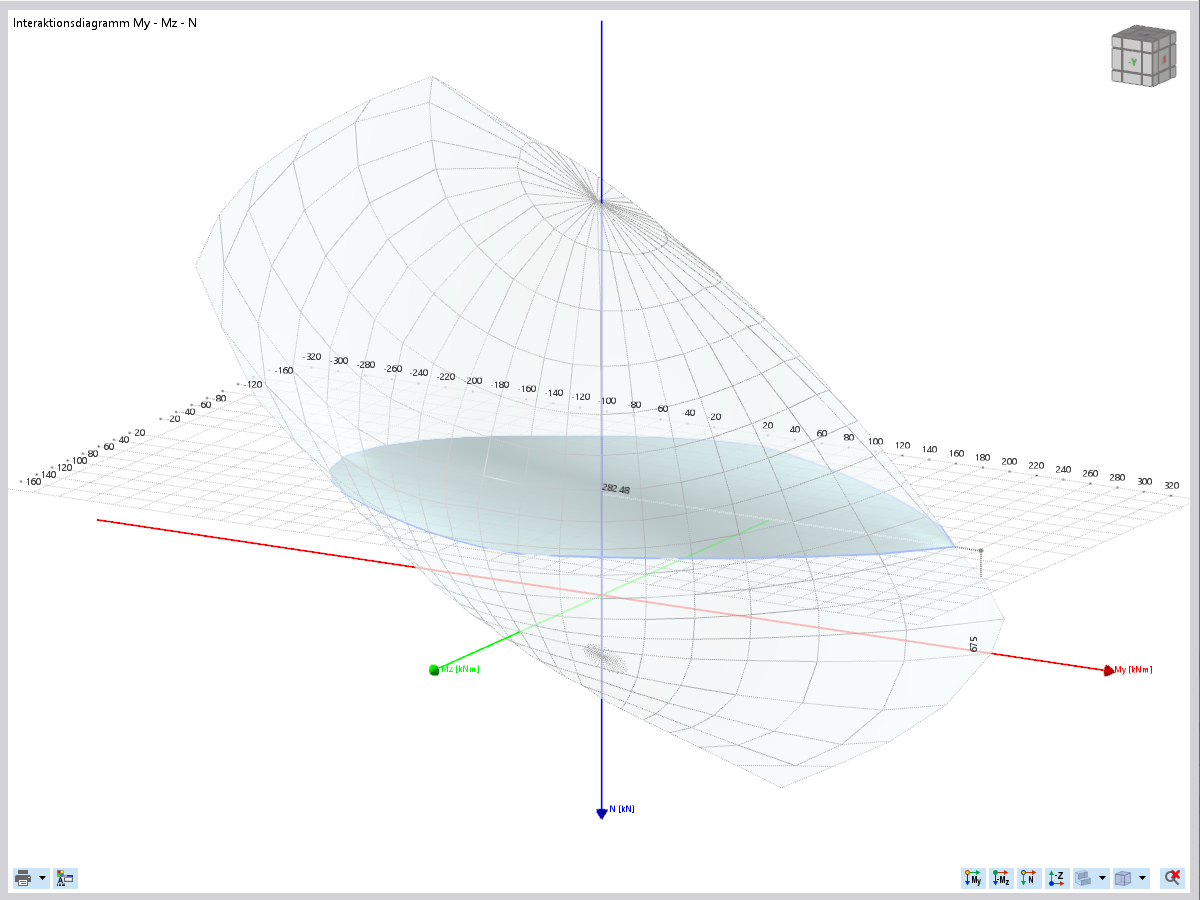The image size is (1200, 900).
Task: Set view in N axis direction
Action: (x=1028, y=878)
